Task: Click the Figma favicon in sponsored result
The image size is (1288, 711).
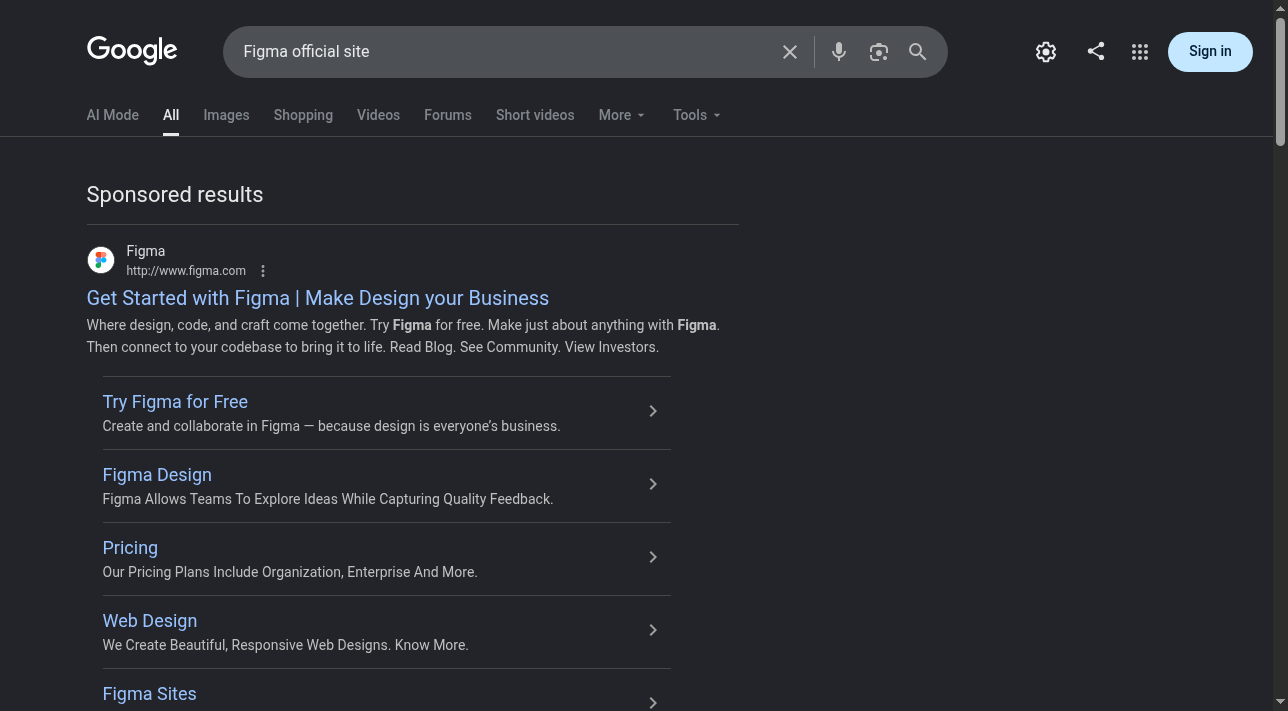Action: [101, 260]
